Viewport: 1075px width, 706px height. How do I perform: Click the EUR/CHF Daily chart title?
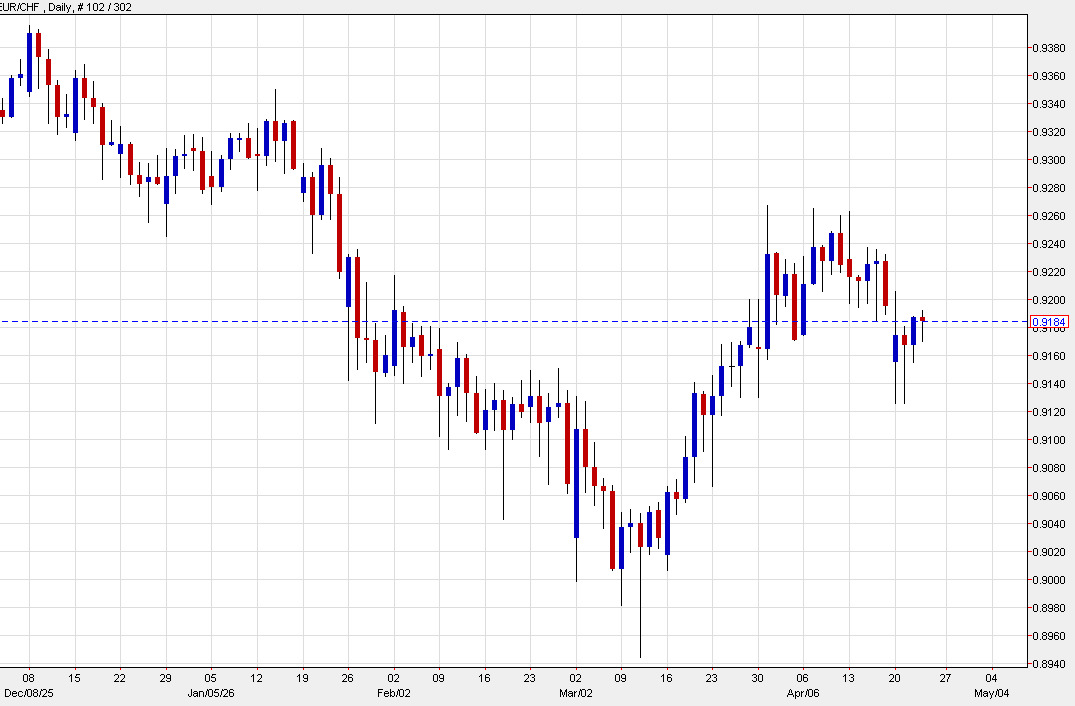(33, 7)
